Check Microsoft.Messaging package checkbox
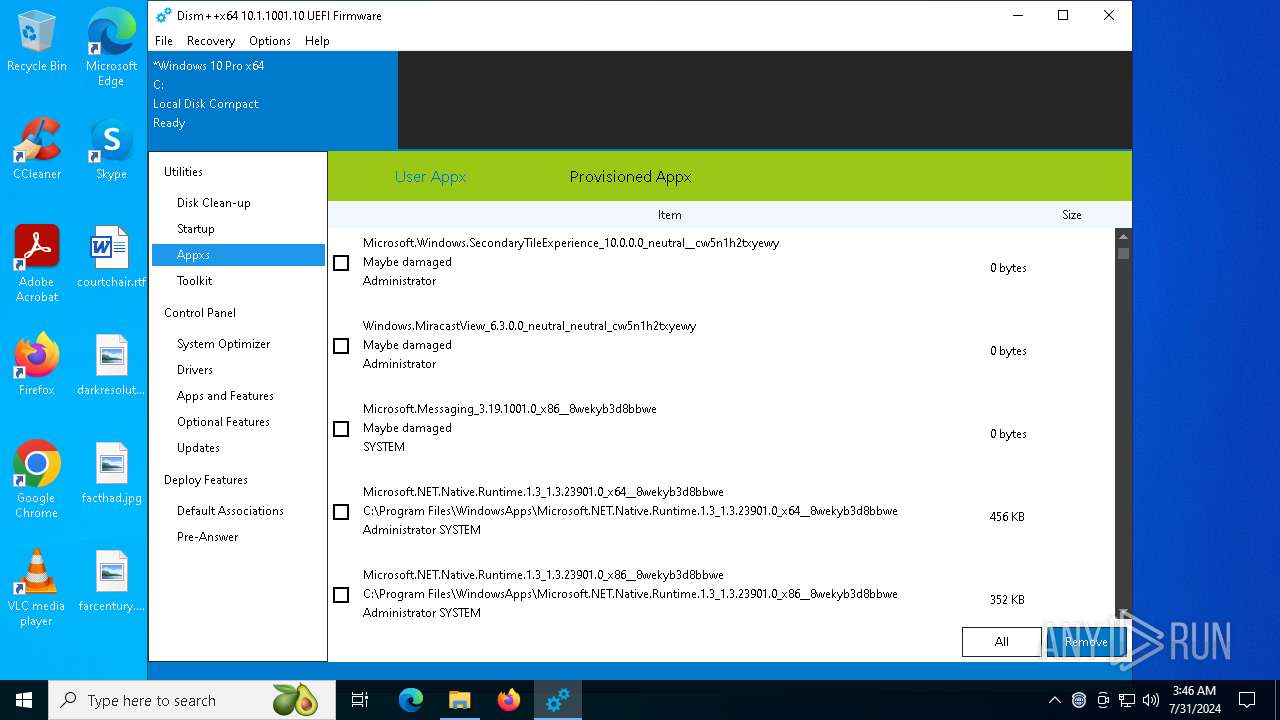 click(341, 429)
